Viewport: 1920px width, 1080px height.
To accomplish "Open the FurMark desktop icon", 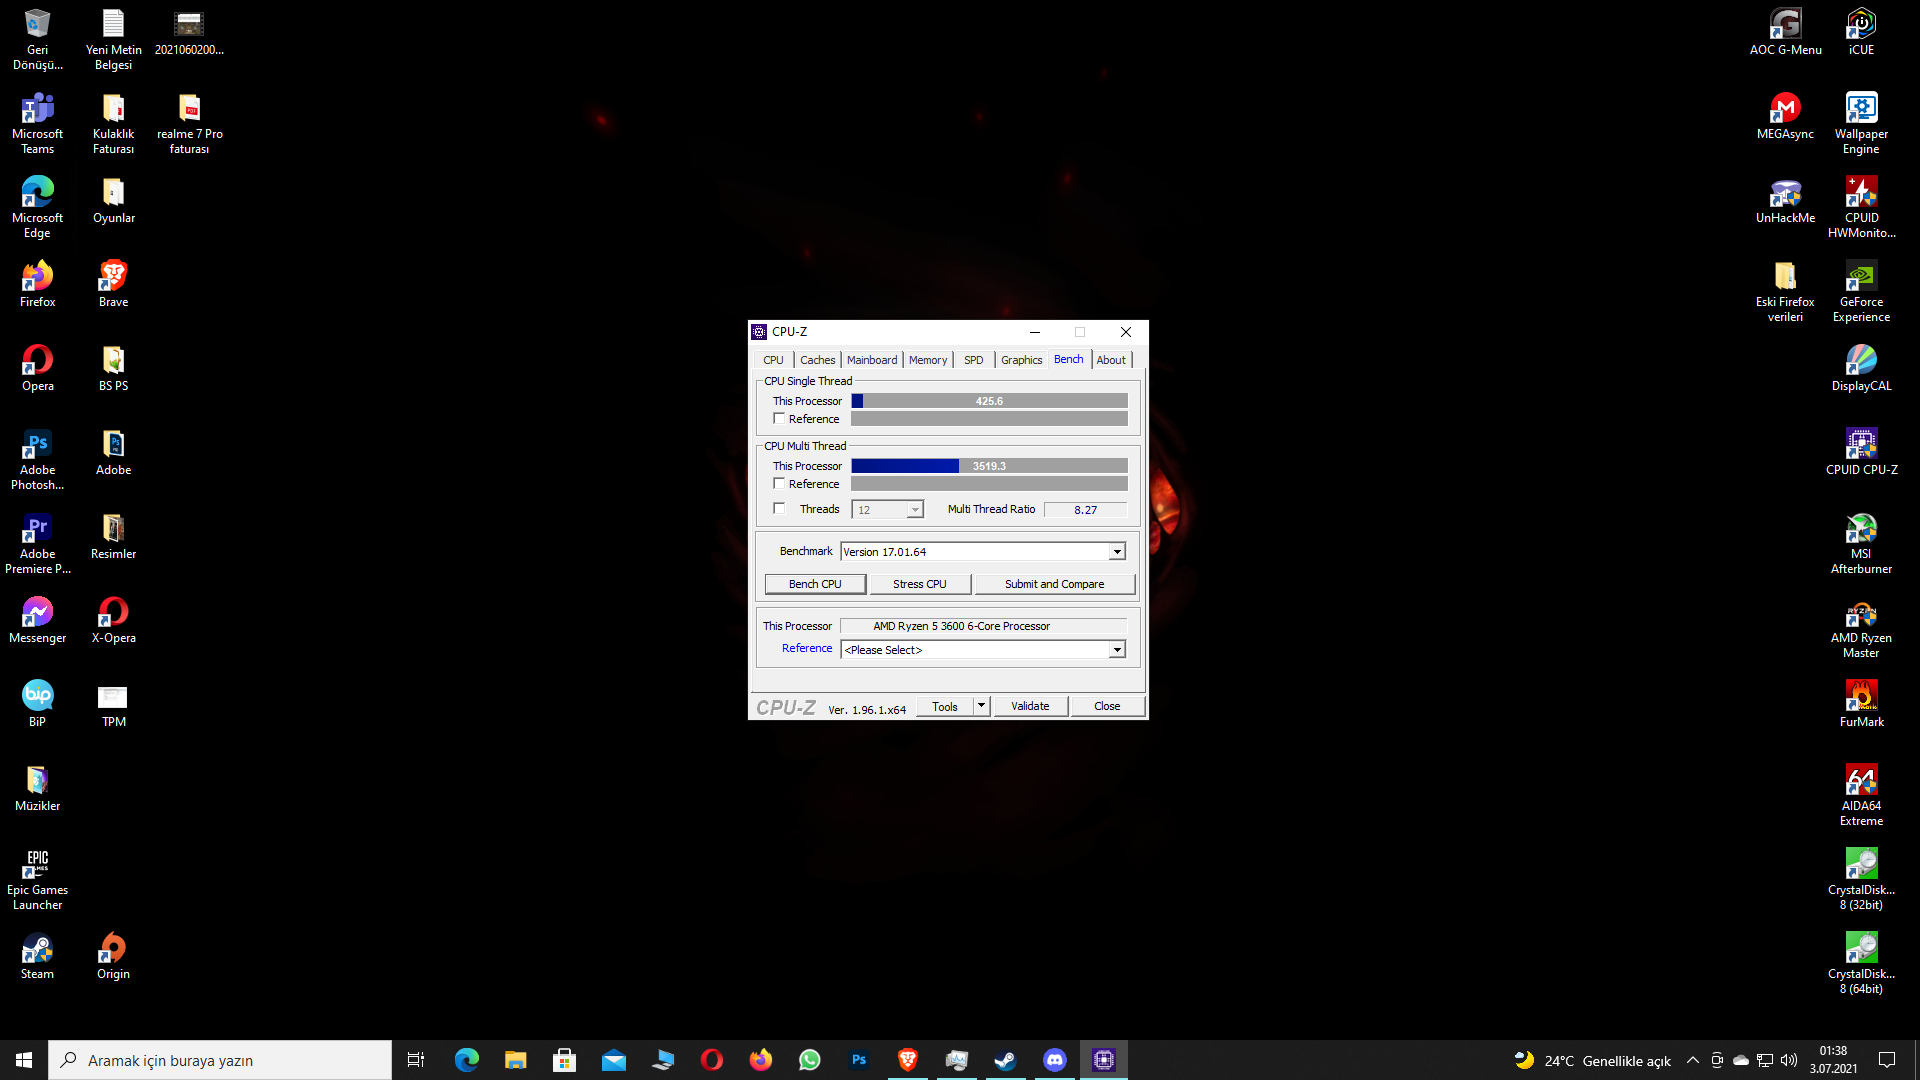I will [1861, 704].
